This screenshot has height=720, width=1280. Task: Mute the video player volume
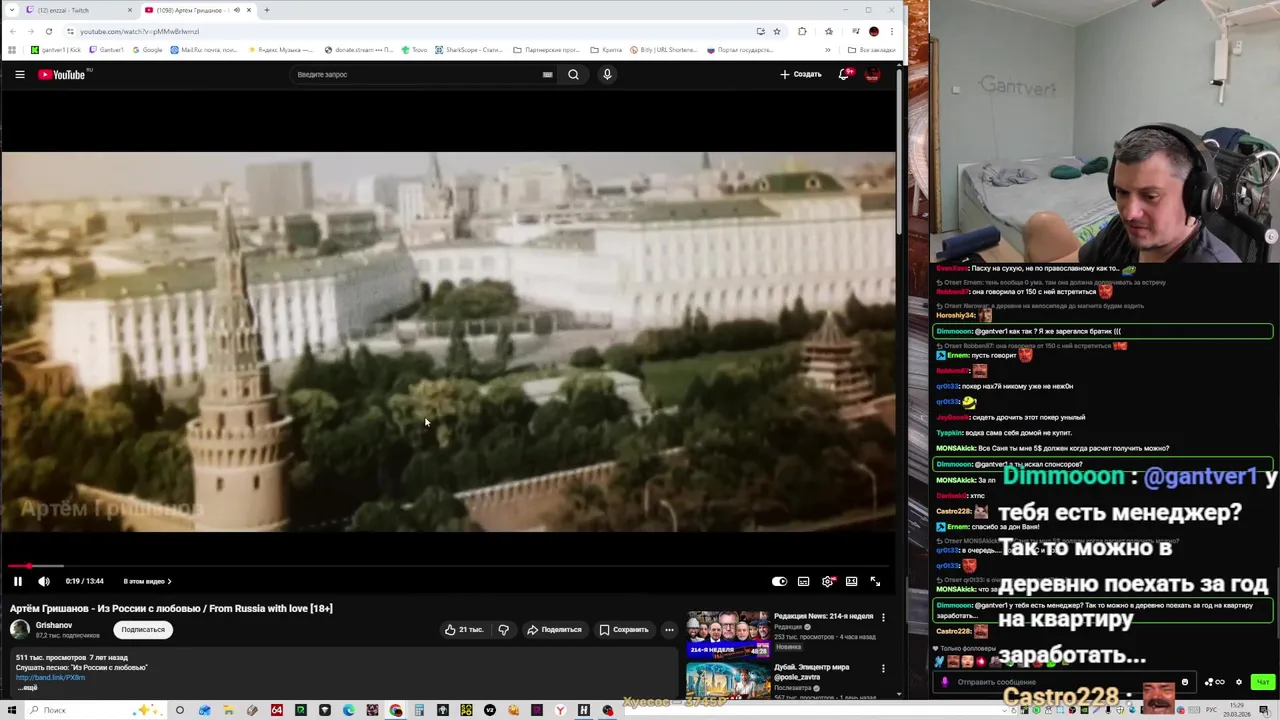(44, 581)
